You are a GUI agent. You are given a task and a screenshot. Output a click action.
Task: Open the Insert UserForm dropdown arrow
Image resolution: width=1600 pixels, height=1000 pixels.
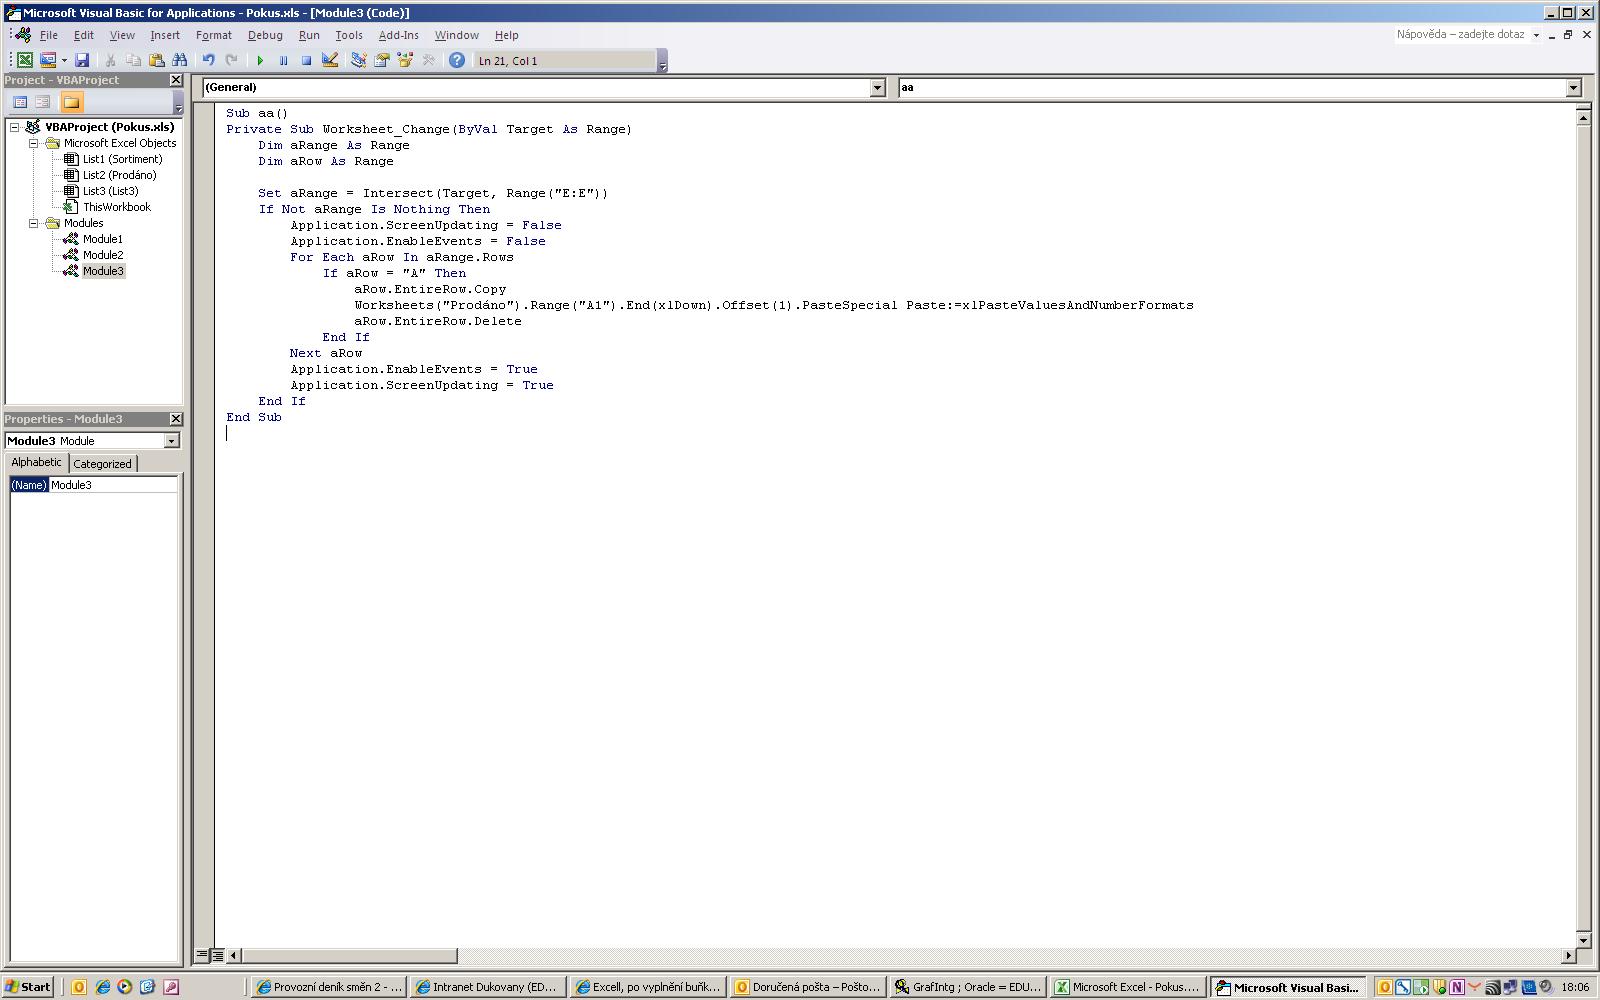coord(64,60)
